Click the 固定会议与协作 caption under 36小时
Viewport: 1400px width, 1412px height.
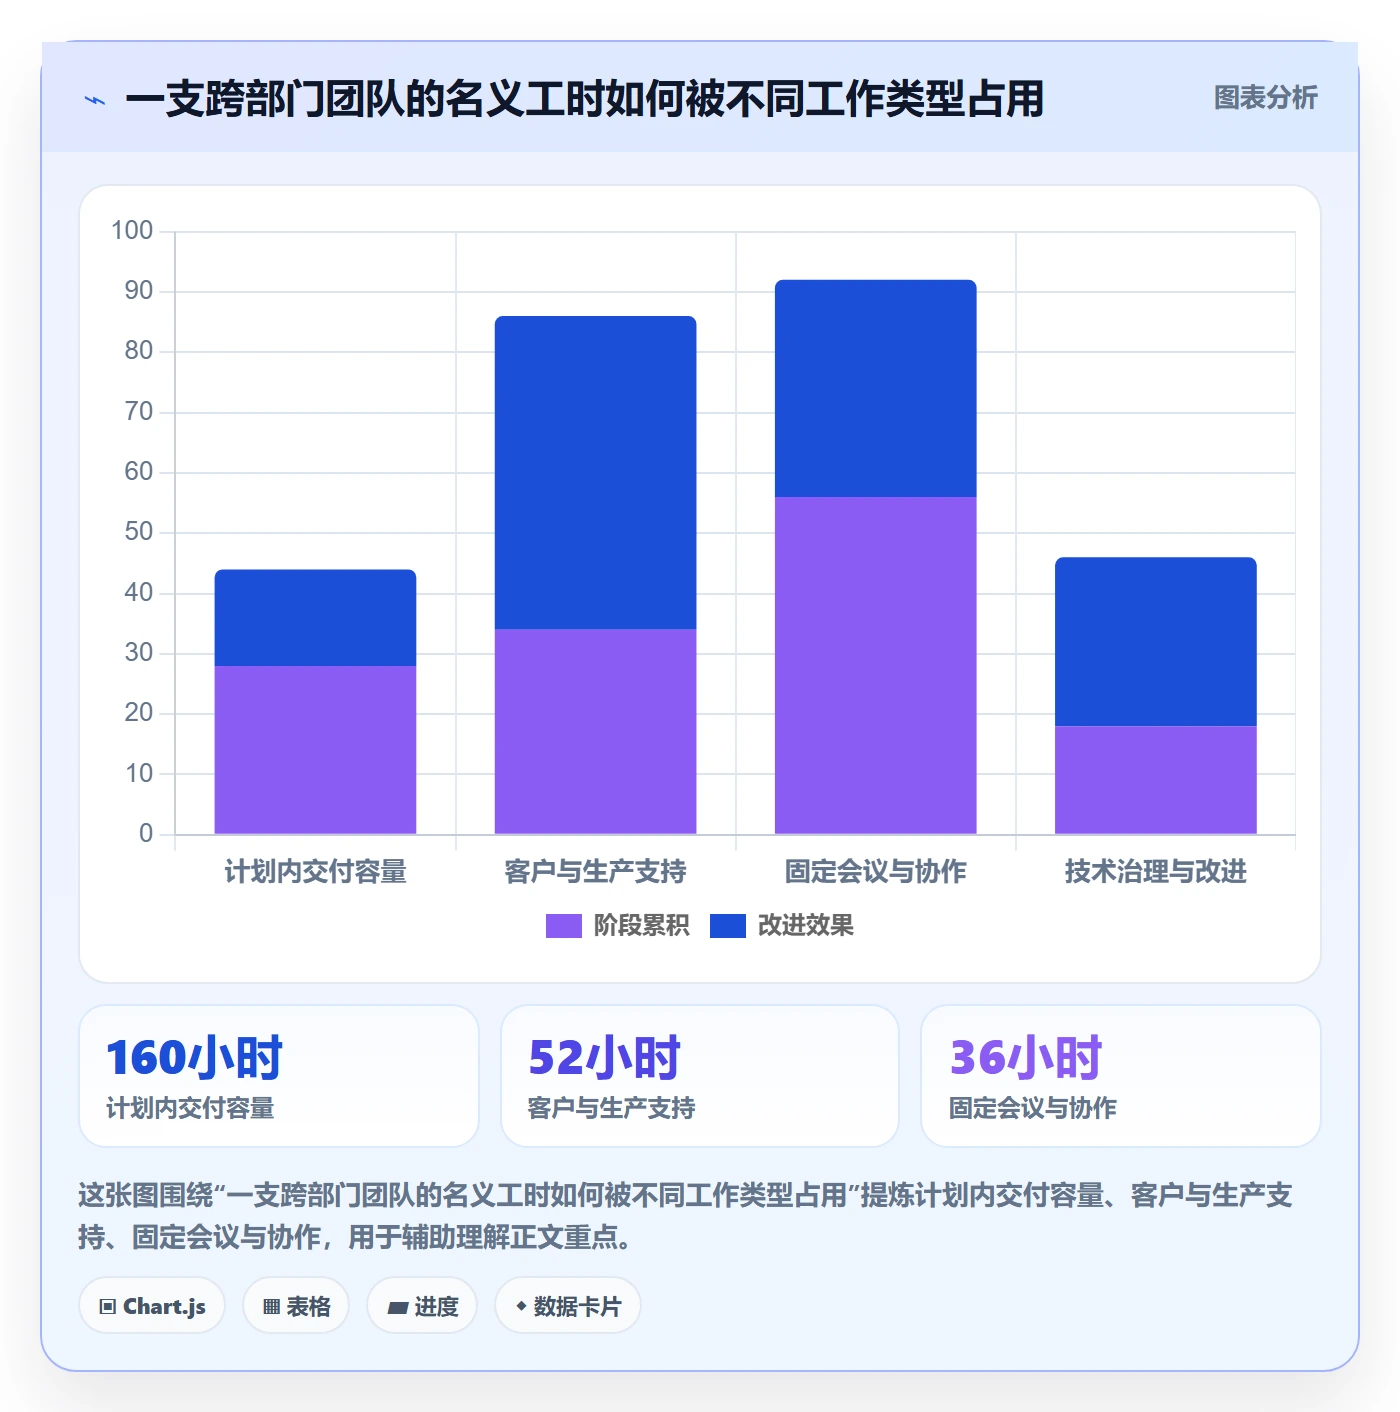click(1033, 1108)
